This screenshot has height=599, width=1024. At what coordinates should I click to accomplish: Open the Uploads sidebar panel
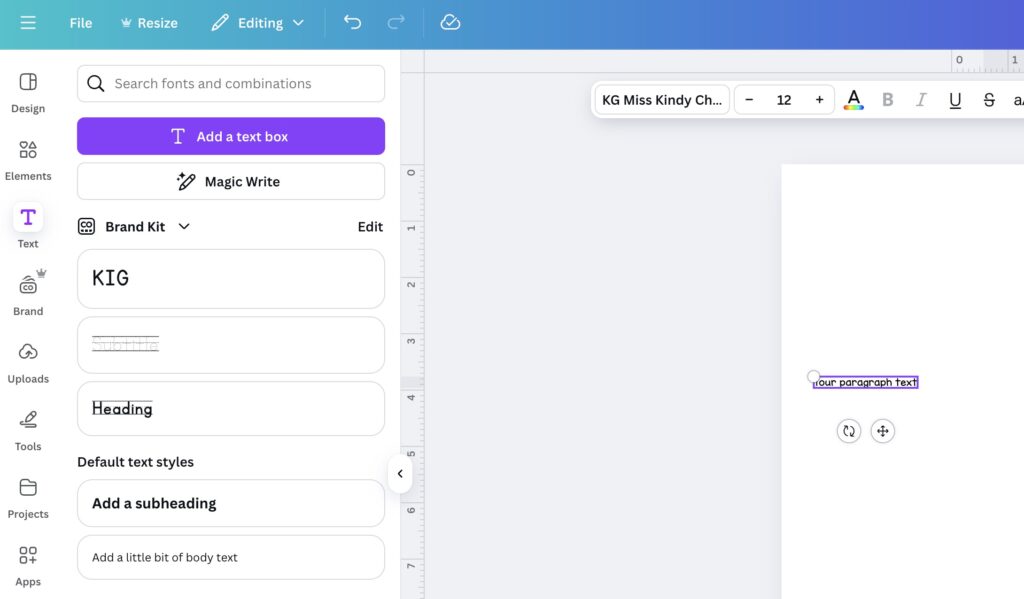28,362
